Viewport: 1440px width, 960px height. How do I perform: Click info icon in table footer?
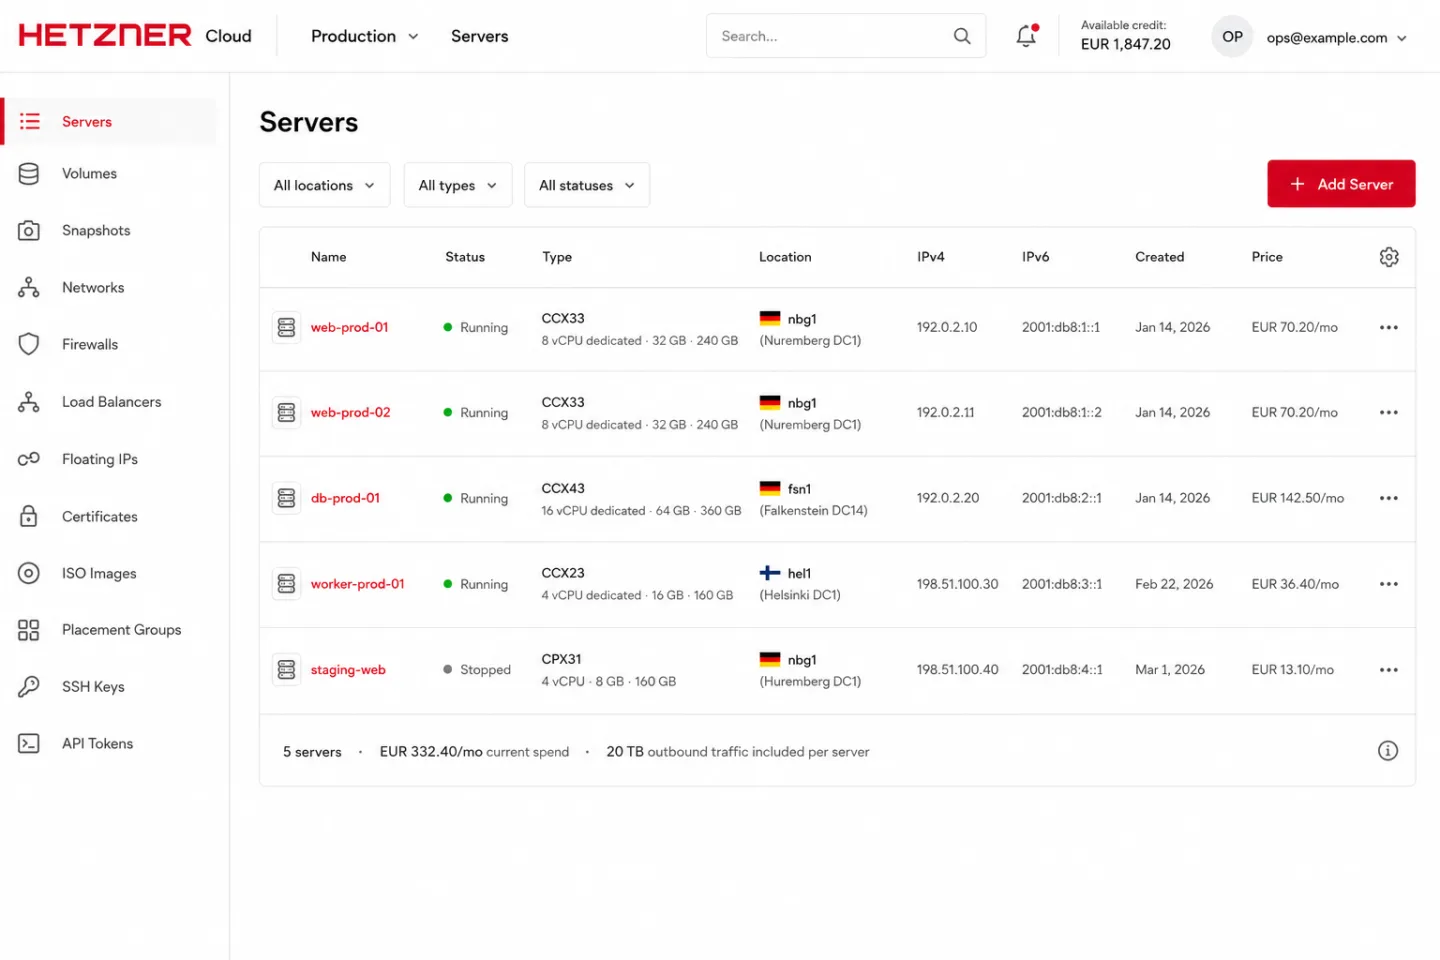(1388, 751)
